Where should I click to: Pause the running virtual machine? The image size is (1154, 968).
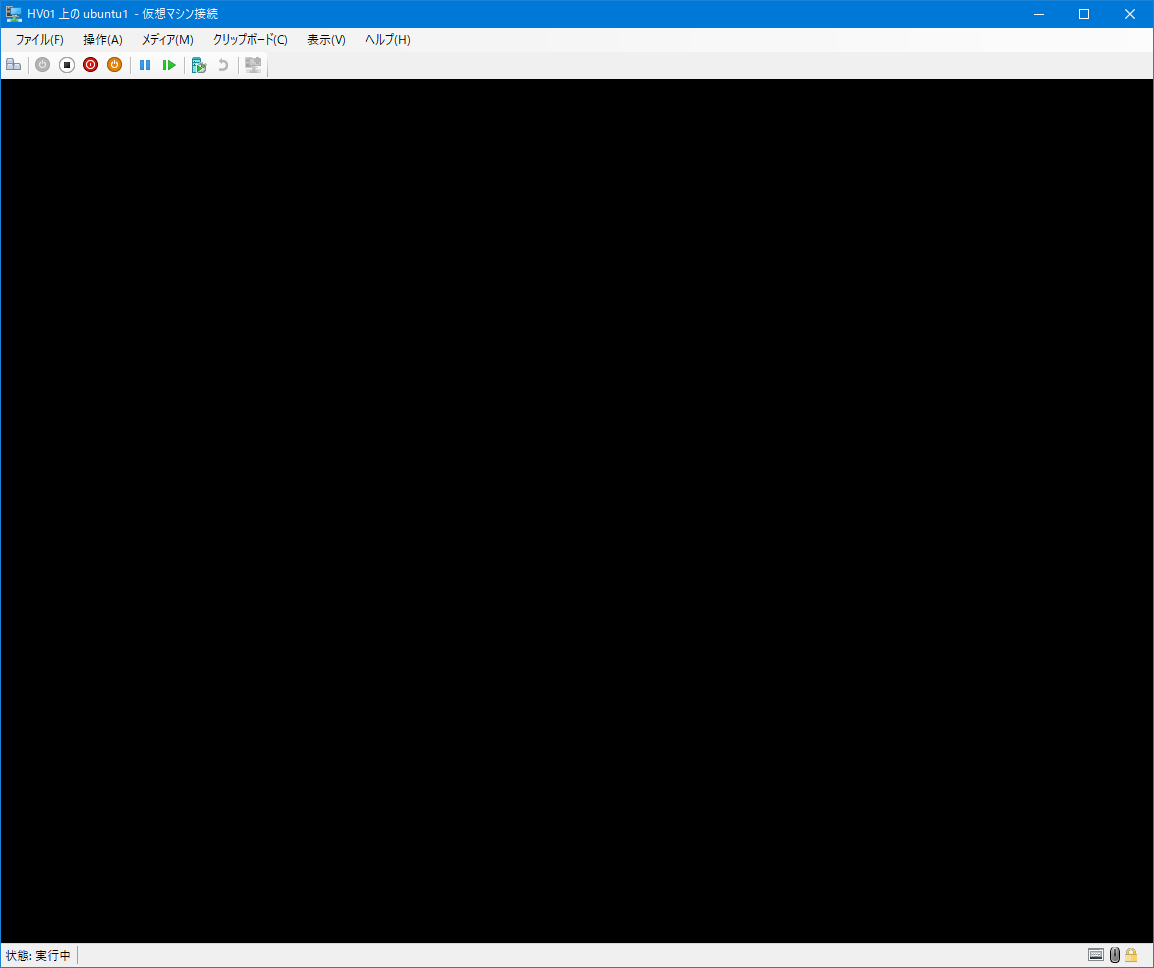coord(145,64)
